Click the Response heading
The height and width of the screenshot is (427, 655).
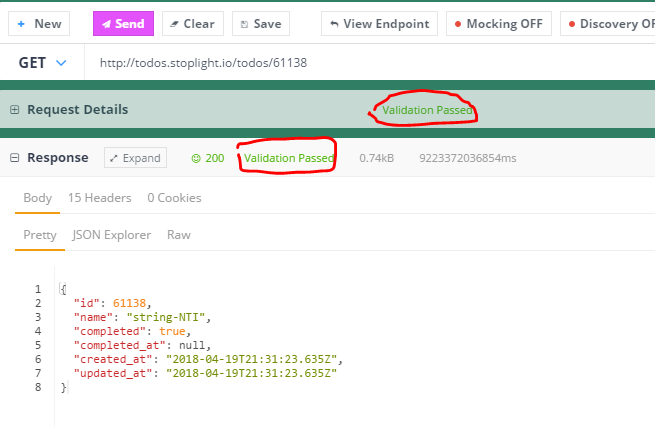(x=58, y=158)
